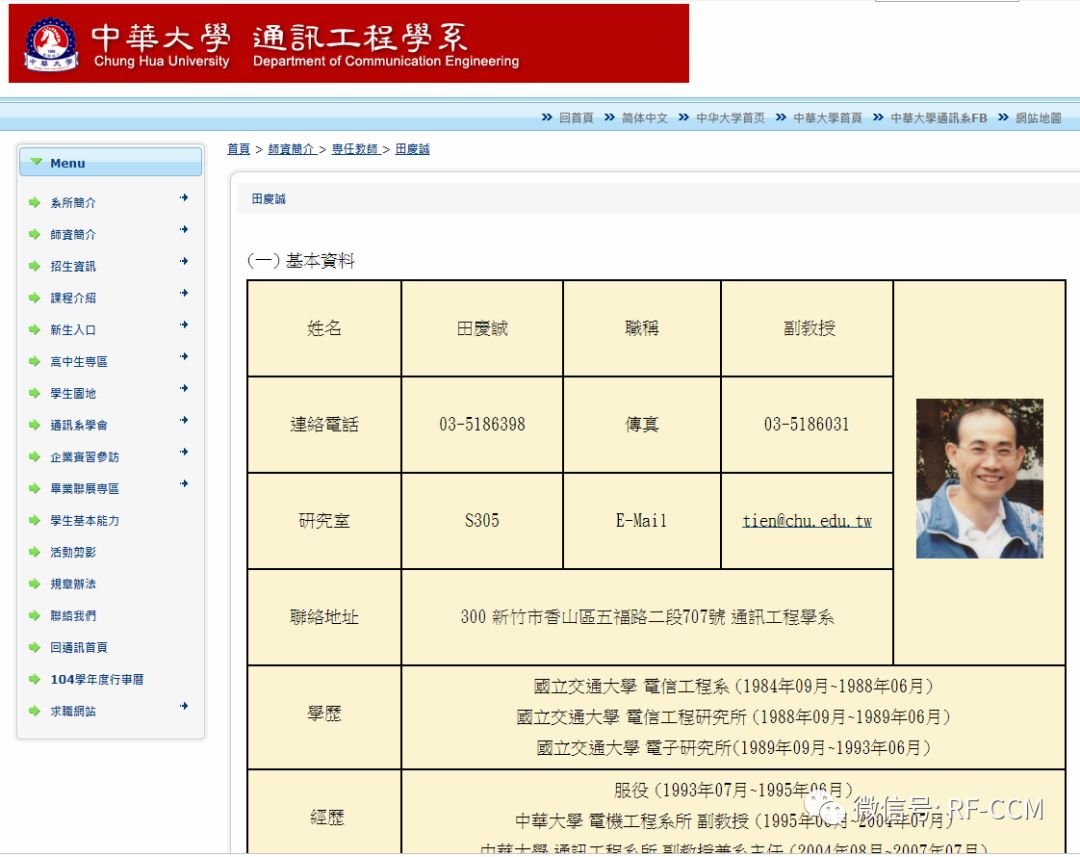Expand submenu arrow beside 高中生專區
Screen dimensions: 1080x857
(184, 356)
